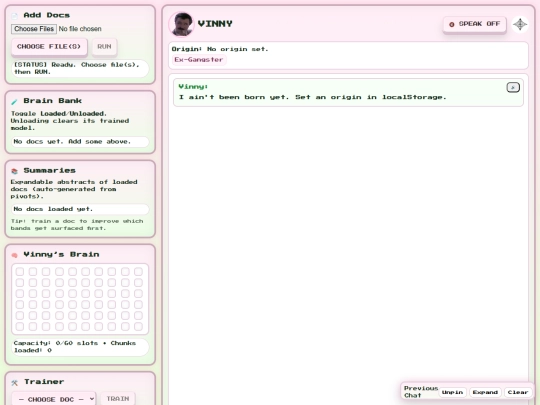
Task: Click the 'No file chosen' text
Action: [x=80, y=29]
